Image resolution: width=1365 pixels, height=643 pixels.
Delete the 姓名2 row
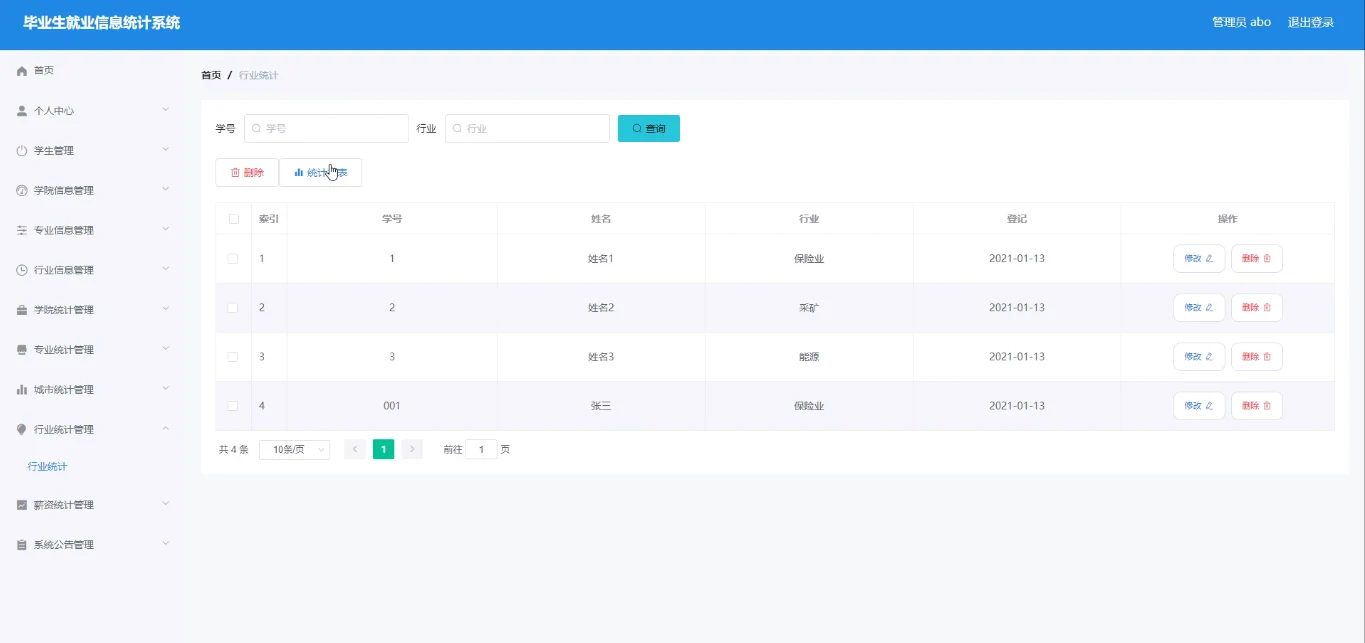(1257, 307)
